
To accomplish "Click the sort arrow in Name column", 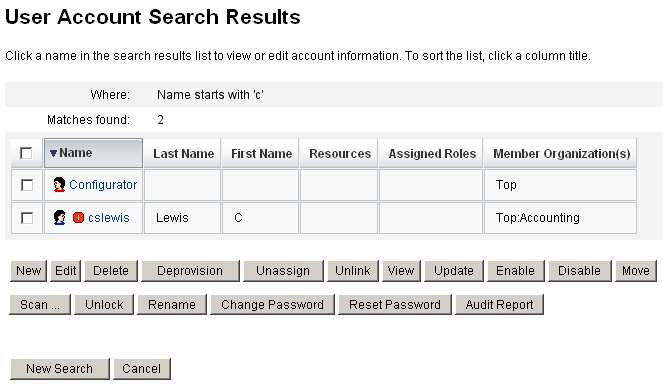I will pos(53,153).
